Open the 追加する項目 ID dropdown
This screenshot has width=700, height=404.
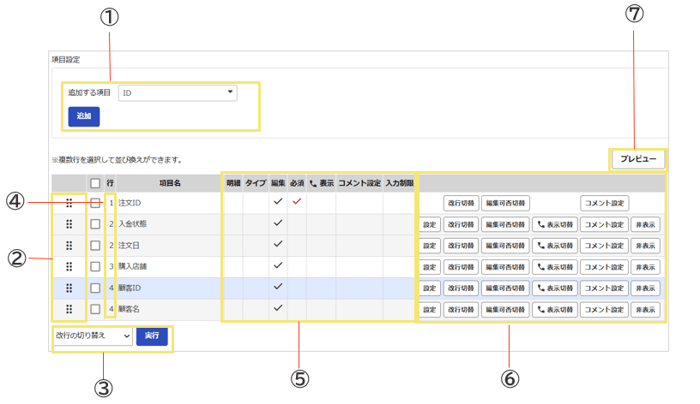pyautogui.click(x=178, y=93)
